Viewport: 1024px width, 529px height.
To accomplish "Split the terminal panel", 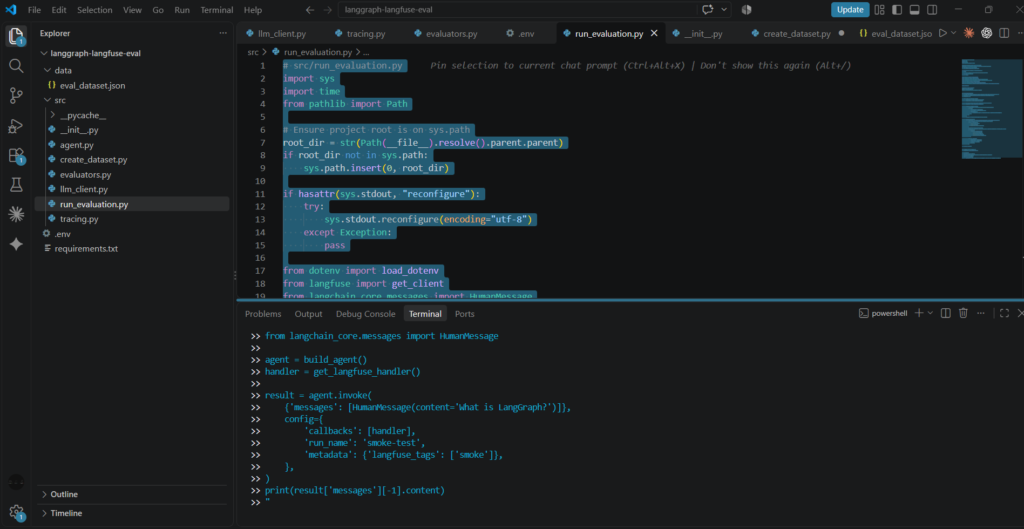I will 945,313.
